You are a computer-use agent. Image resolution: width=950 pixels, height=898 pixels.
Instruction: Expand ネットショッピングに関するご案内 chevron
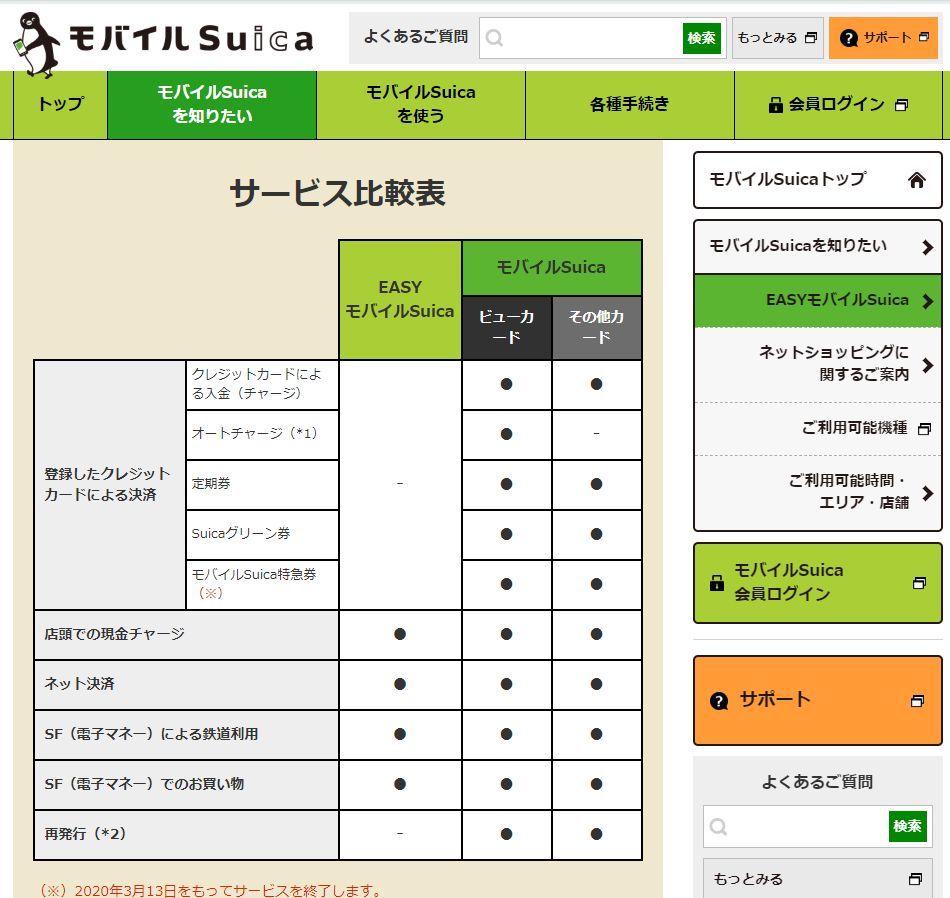(927, 365)
